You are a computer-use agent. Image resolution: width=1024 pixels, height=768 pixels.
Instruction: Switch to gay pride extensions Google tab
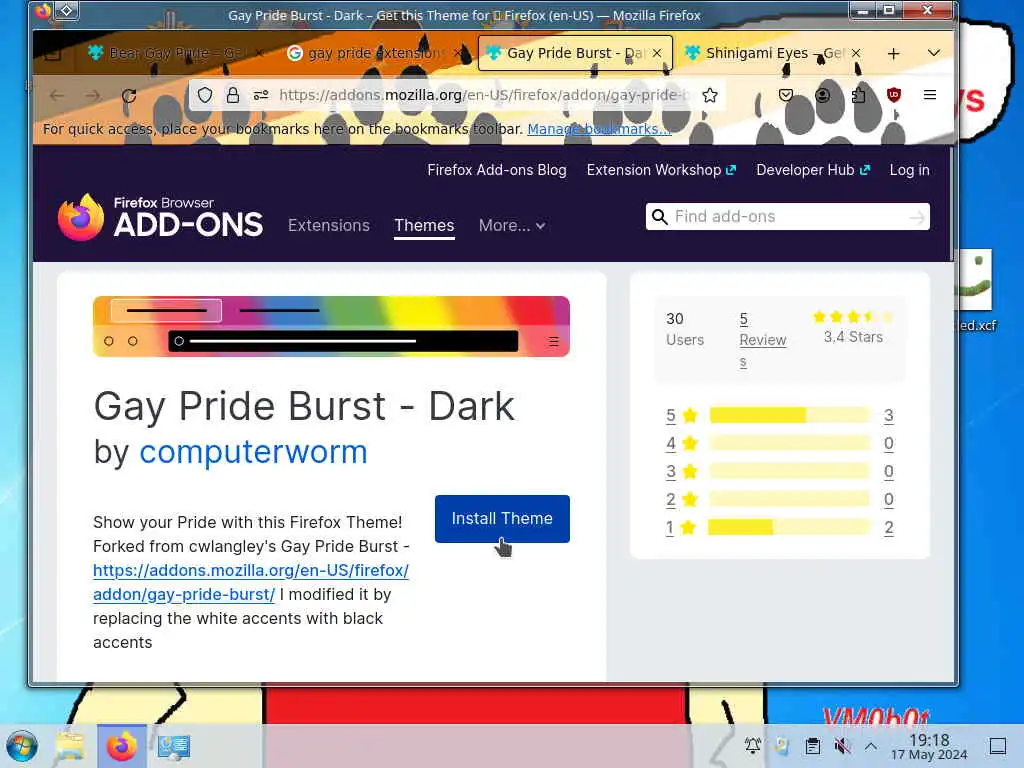(375, 53)
